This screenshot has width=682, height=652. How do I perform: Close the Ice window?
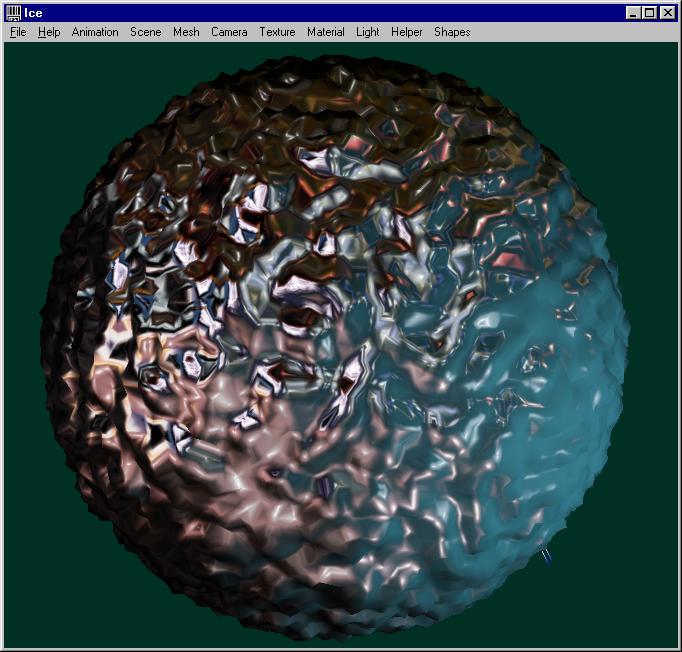(x=667, y=13)
